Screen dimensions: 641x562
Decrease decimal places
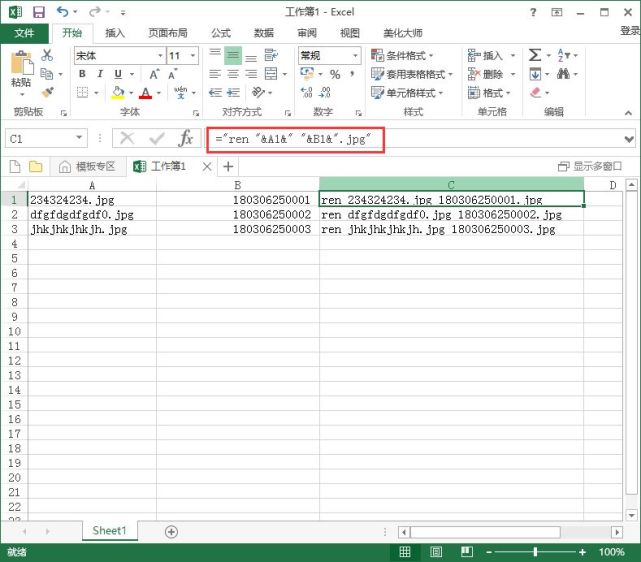tap(325, 93)
